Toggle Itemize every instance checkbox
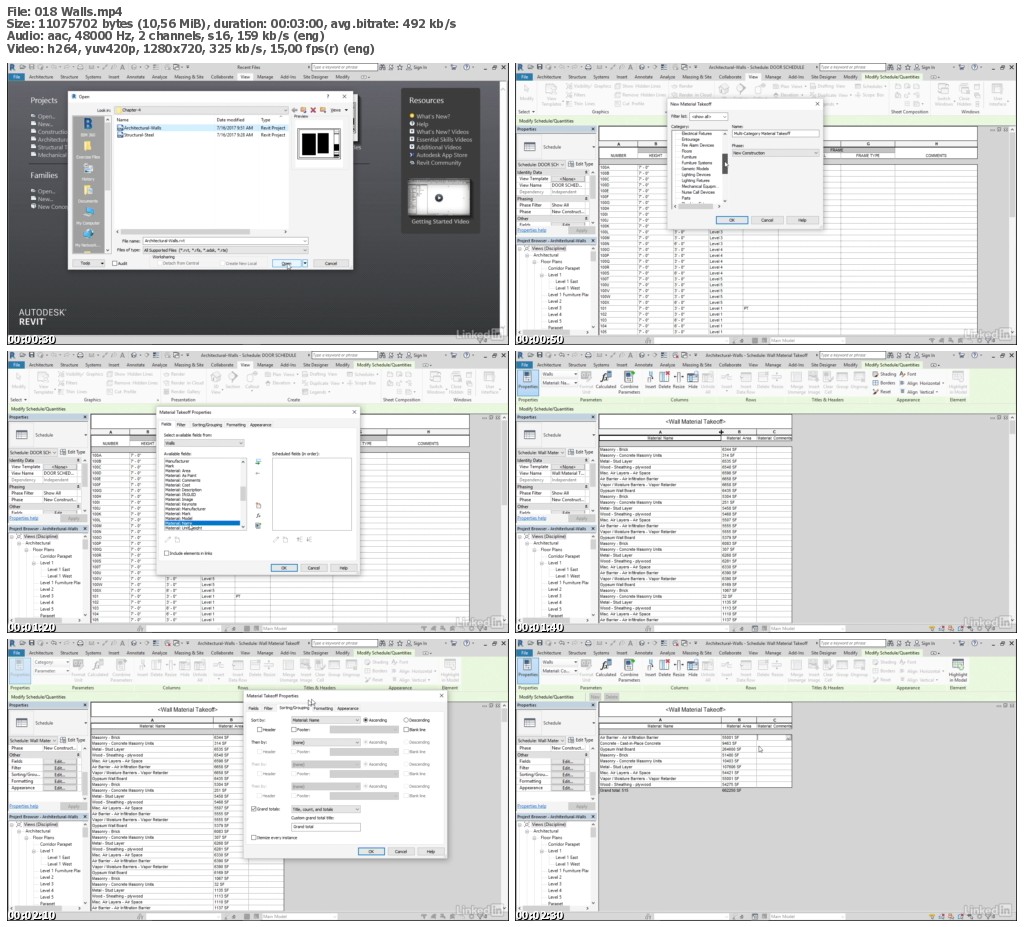Viewport: 1024px width, 927px height. pyautogui.click(x=254, y=838)
